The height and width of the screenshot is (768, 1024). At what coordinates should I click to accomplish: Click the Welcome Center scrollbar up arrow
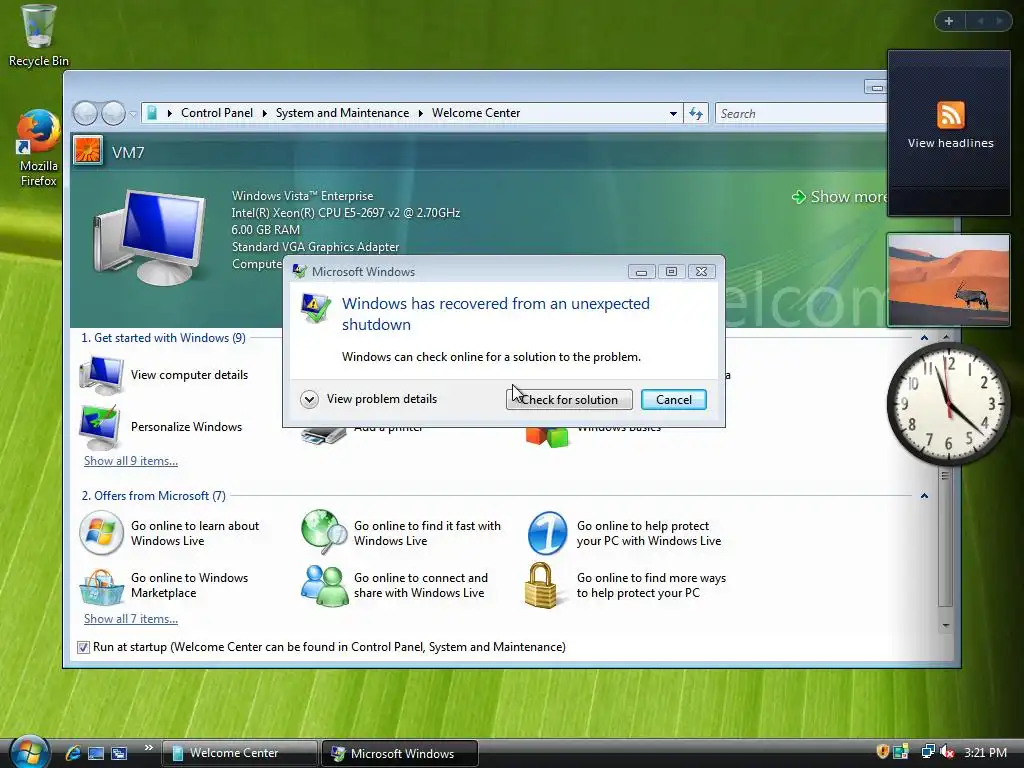click(946, 337)
